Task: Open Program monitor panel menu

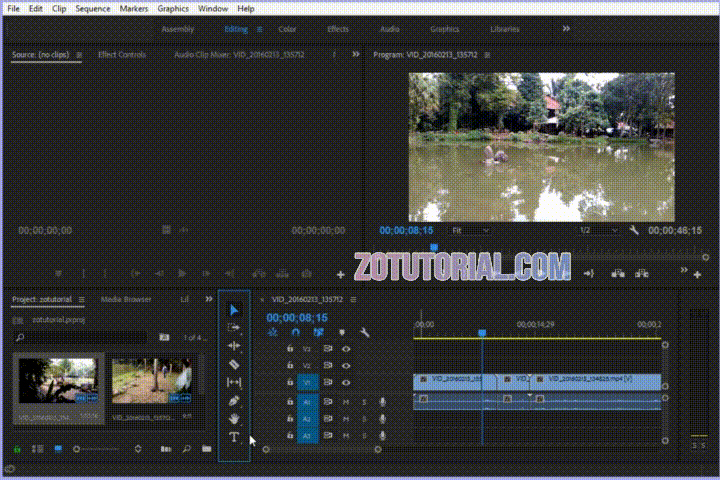Action: pyautogui.click(x=487, y=55)
